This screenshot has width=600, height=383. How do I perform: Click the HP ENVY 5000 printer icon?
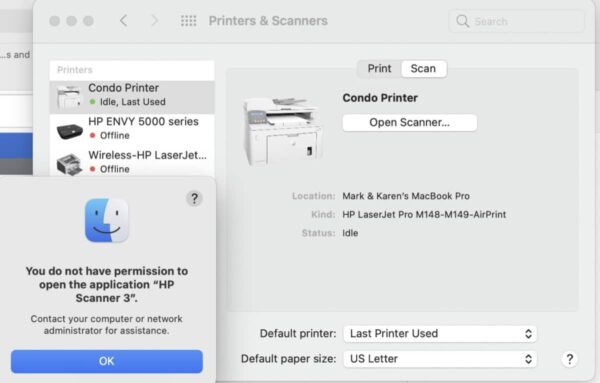[69, 131]
